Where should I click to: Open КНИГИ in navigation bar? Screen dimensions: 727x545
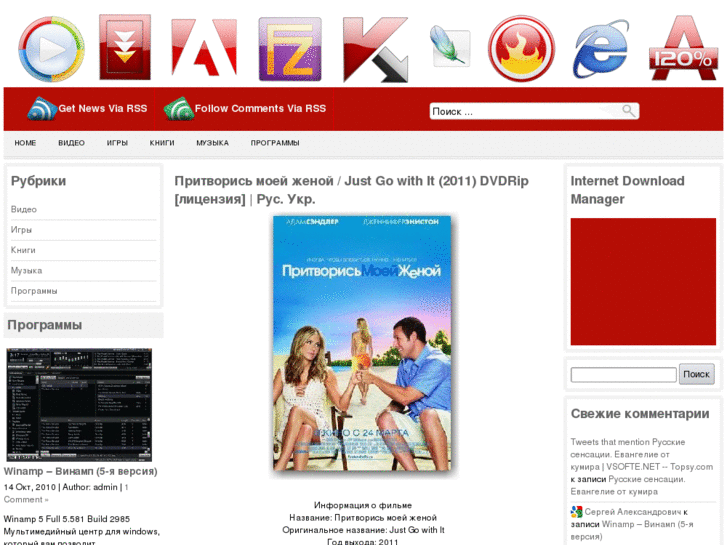[x=162, y=143]
